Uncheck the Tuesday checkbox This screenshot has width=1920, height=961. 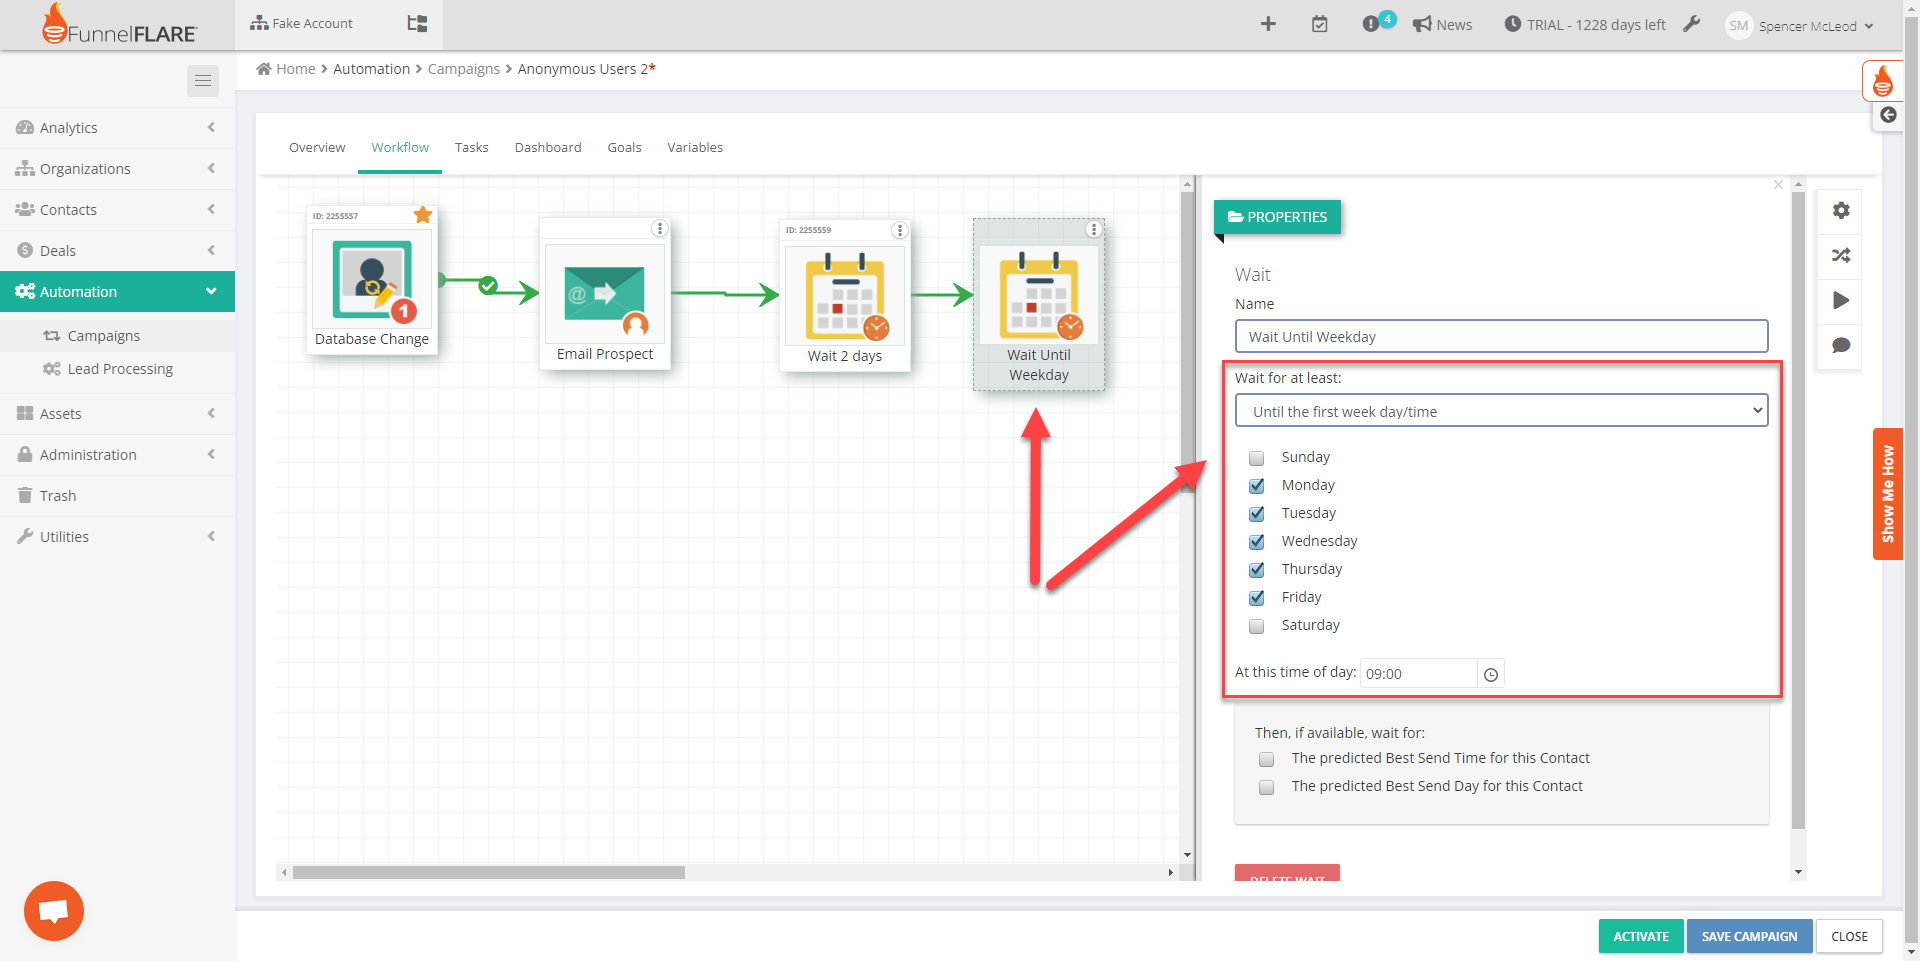(1256, 514)
